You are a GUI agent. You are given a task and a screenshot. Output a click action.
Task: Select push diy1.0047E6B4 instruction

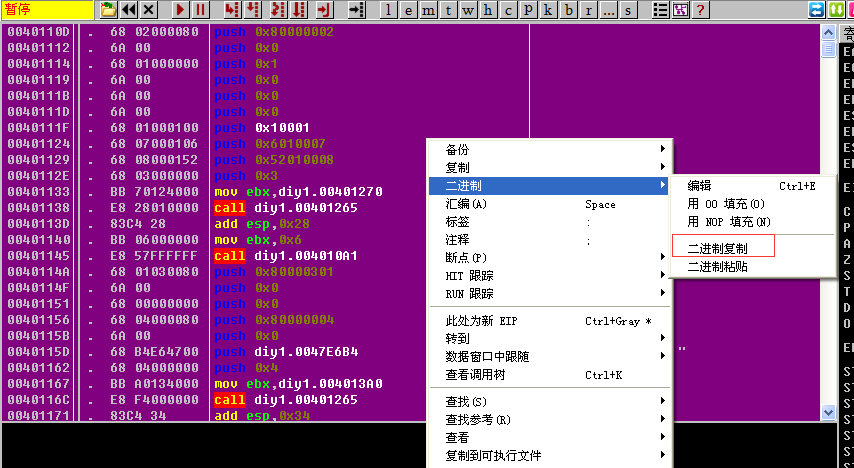[286, 351]
